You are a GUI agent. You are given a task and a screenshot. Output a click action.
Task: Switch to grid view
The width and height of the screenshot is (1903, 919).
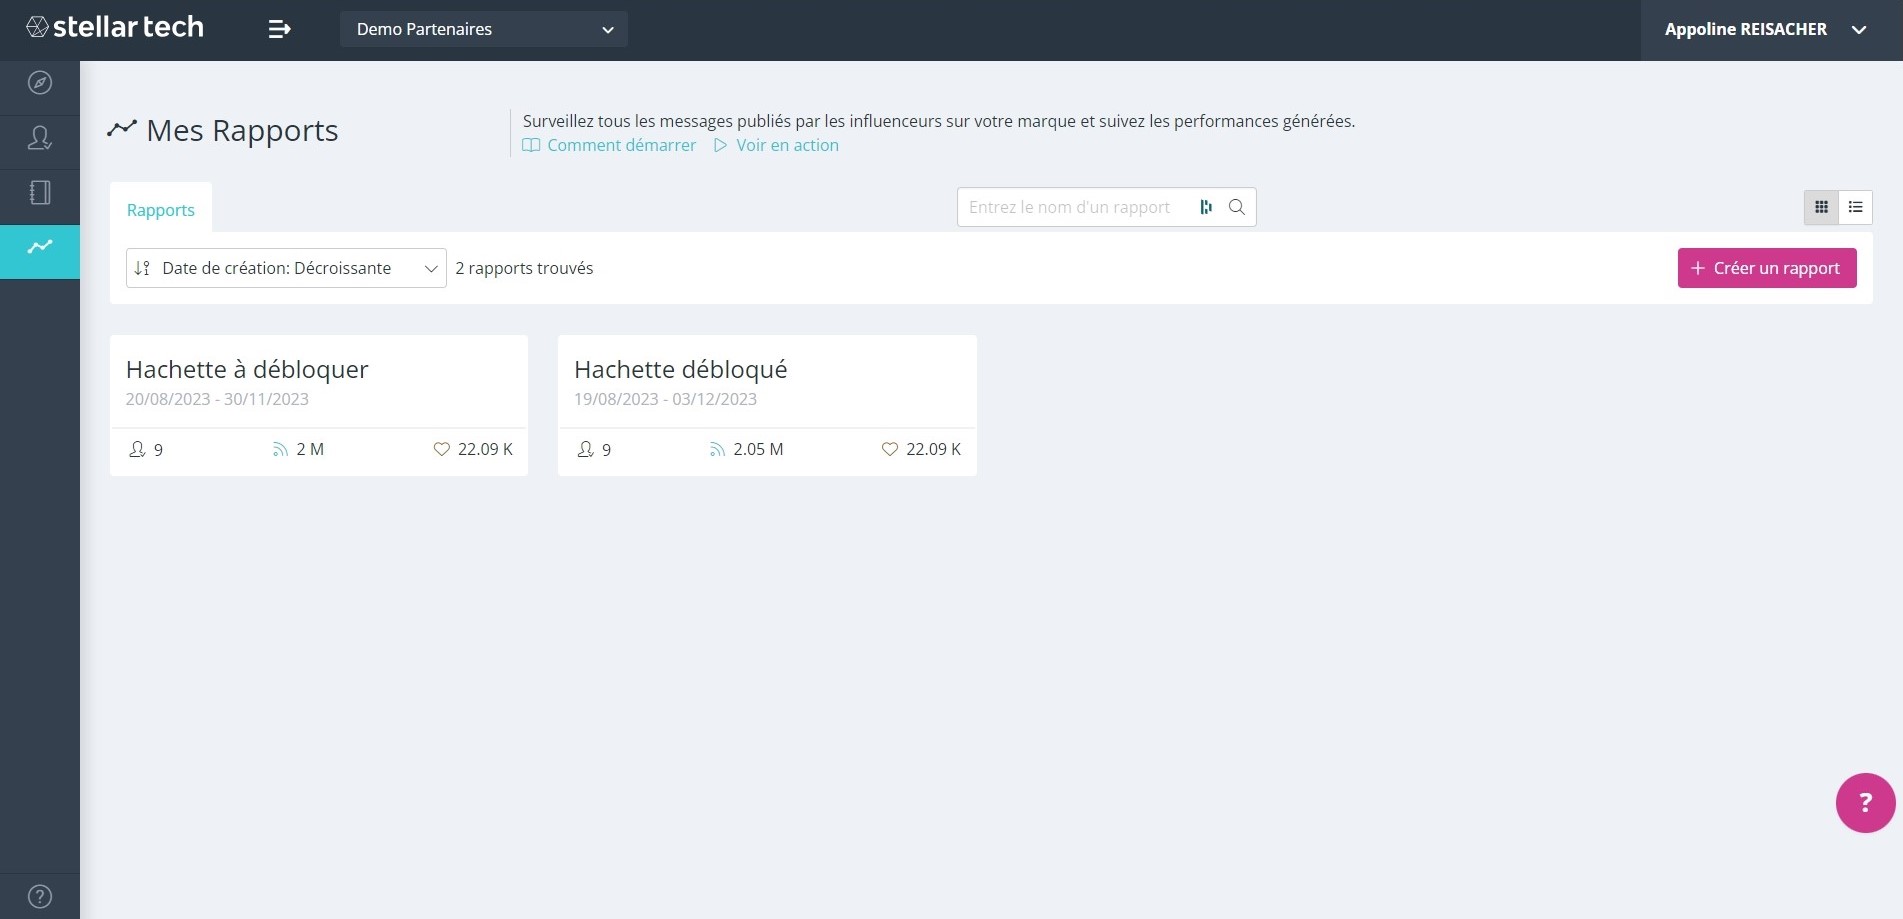coord(1821,207)
